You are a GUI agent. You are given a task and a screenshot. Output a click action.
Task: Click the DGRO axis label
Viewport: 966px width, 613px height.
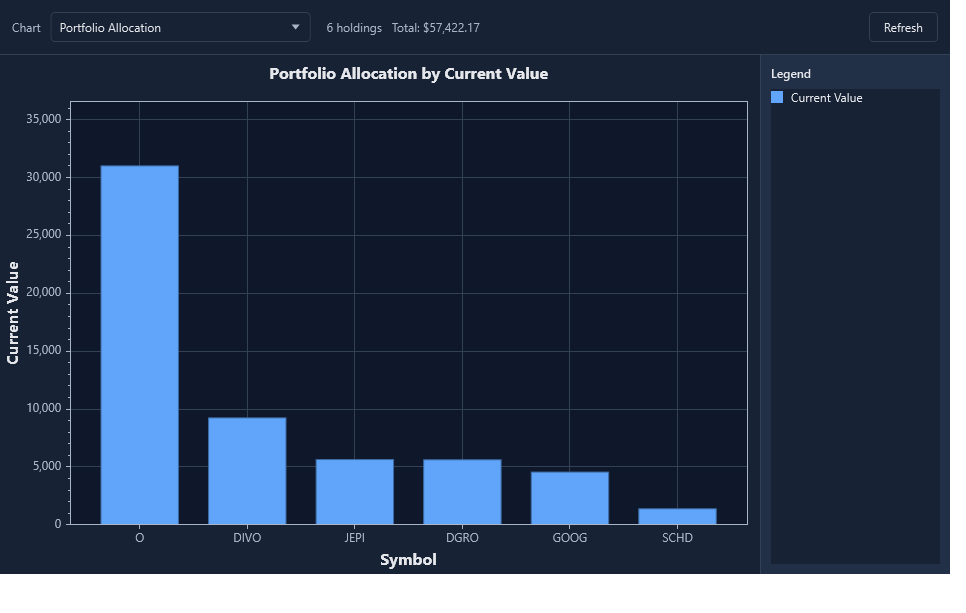(462, 538)
